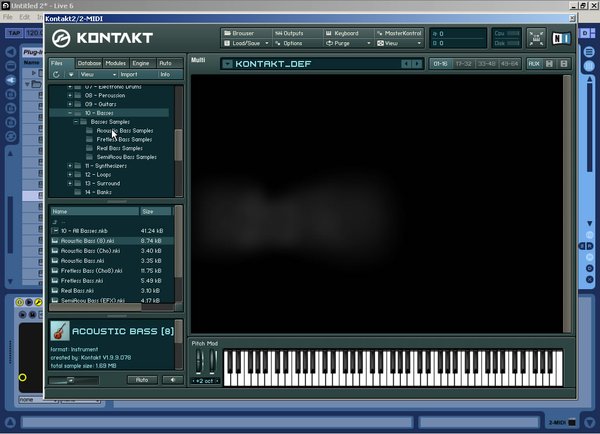Toggle the Options button
The height and width of the screenshot is (434, 600).
pyautogui.click(x=297, y=43)
